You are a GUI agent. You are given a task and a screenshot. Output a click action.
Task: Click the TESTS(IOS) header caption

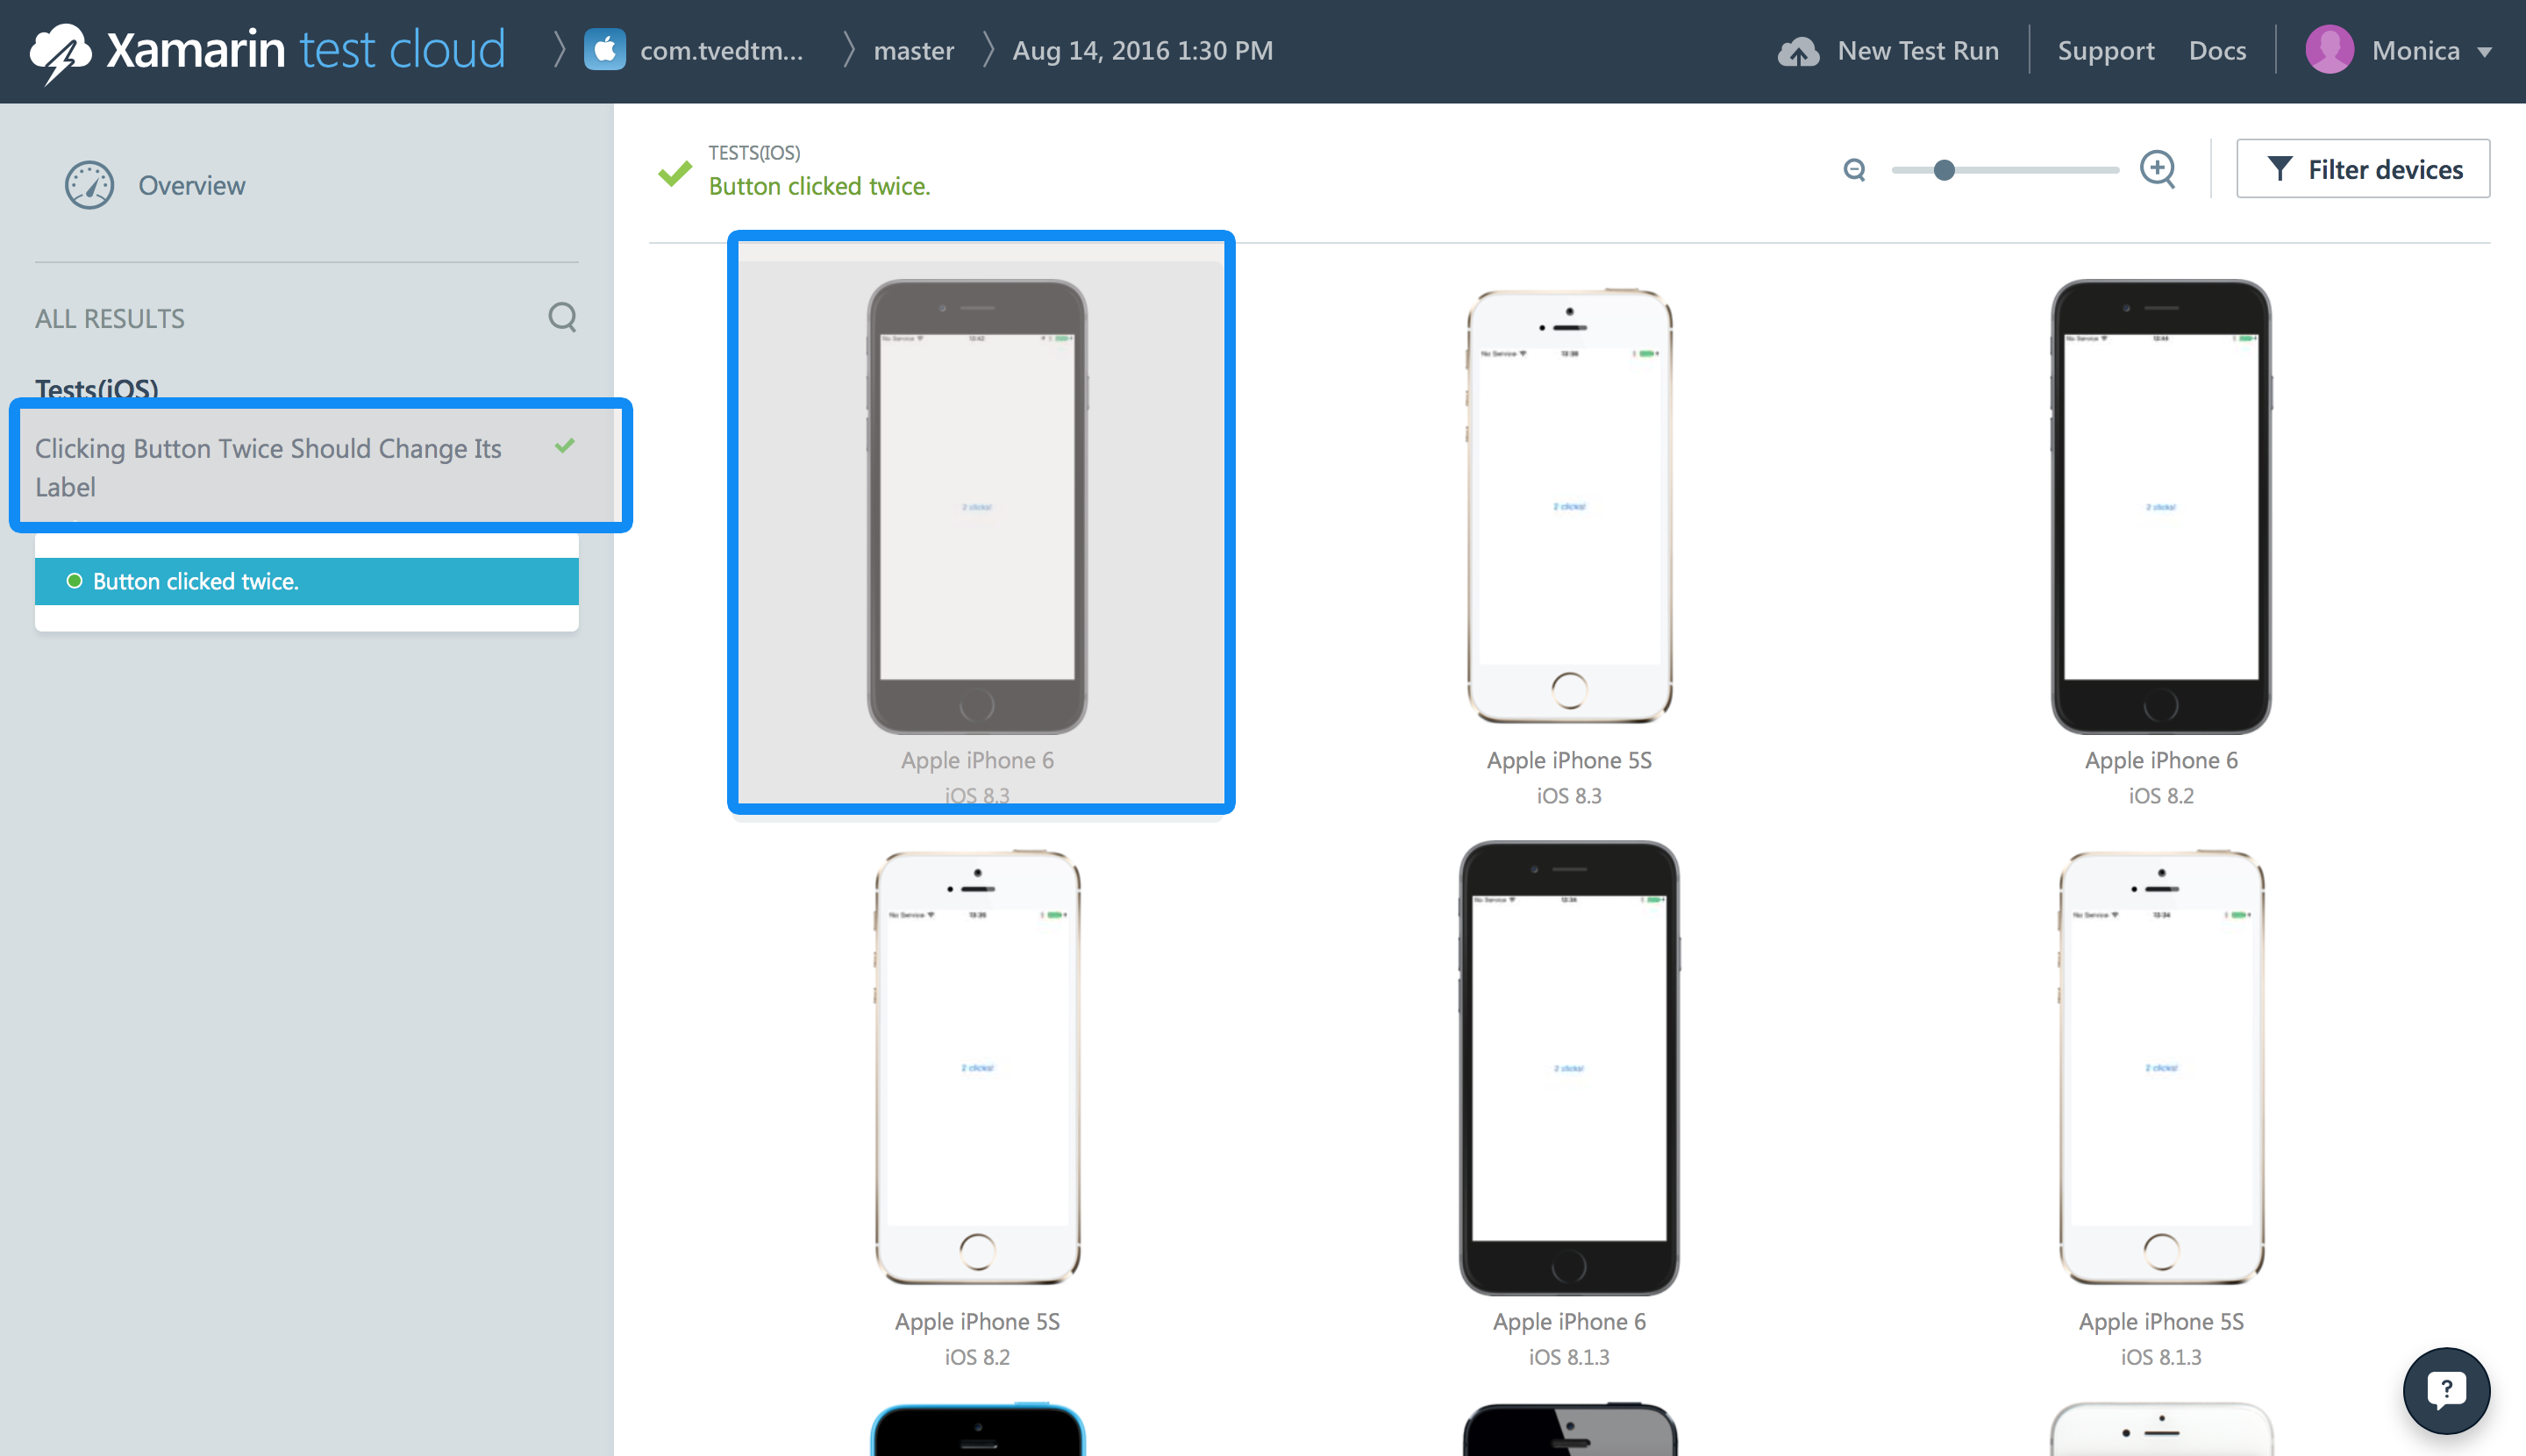754,153
